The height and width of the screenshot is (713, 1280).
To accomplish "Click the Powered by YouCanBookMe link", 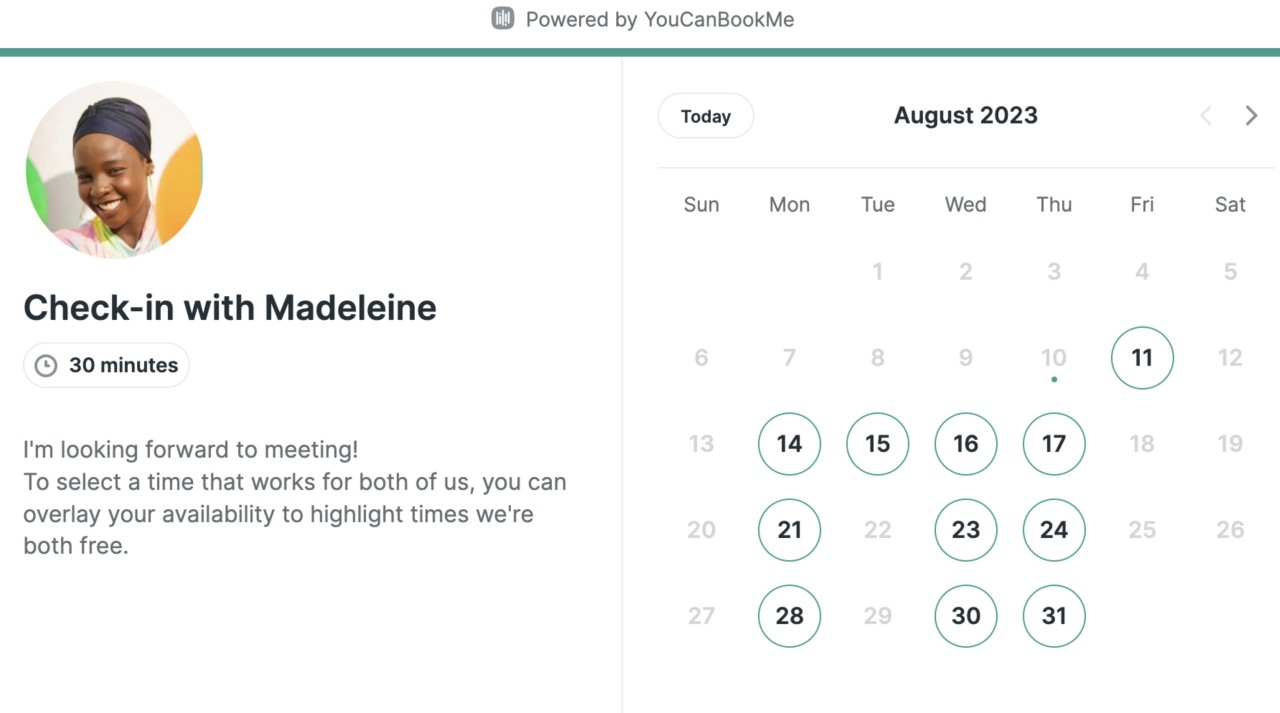I will tap(660, 19).
